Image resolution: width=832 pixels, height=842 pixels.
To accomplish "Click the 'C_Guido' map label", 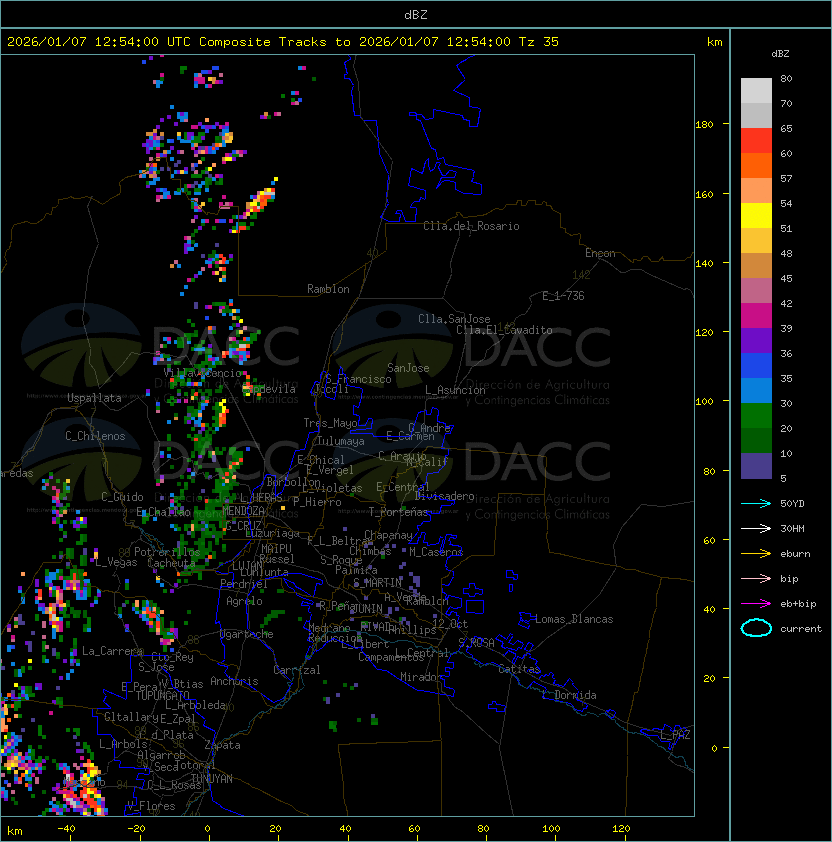I will pyautogui.click(x=122, y=497).
